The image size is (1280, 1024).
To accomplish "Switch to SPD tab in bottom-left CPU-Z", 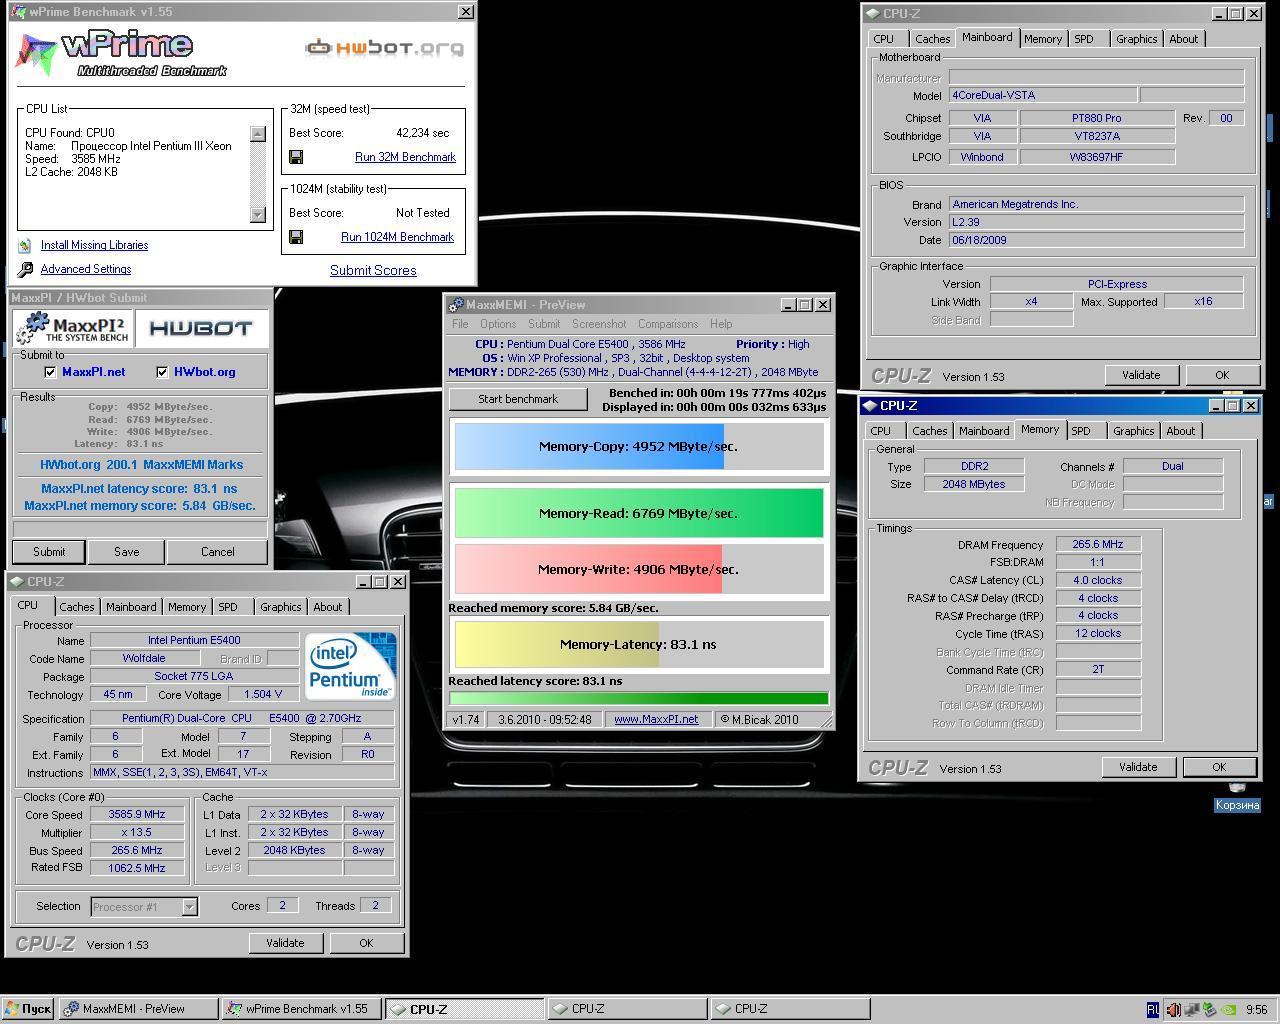I will point(228,607).
